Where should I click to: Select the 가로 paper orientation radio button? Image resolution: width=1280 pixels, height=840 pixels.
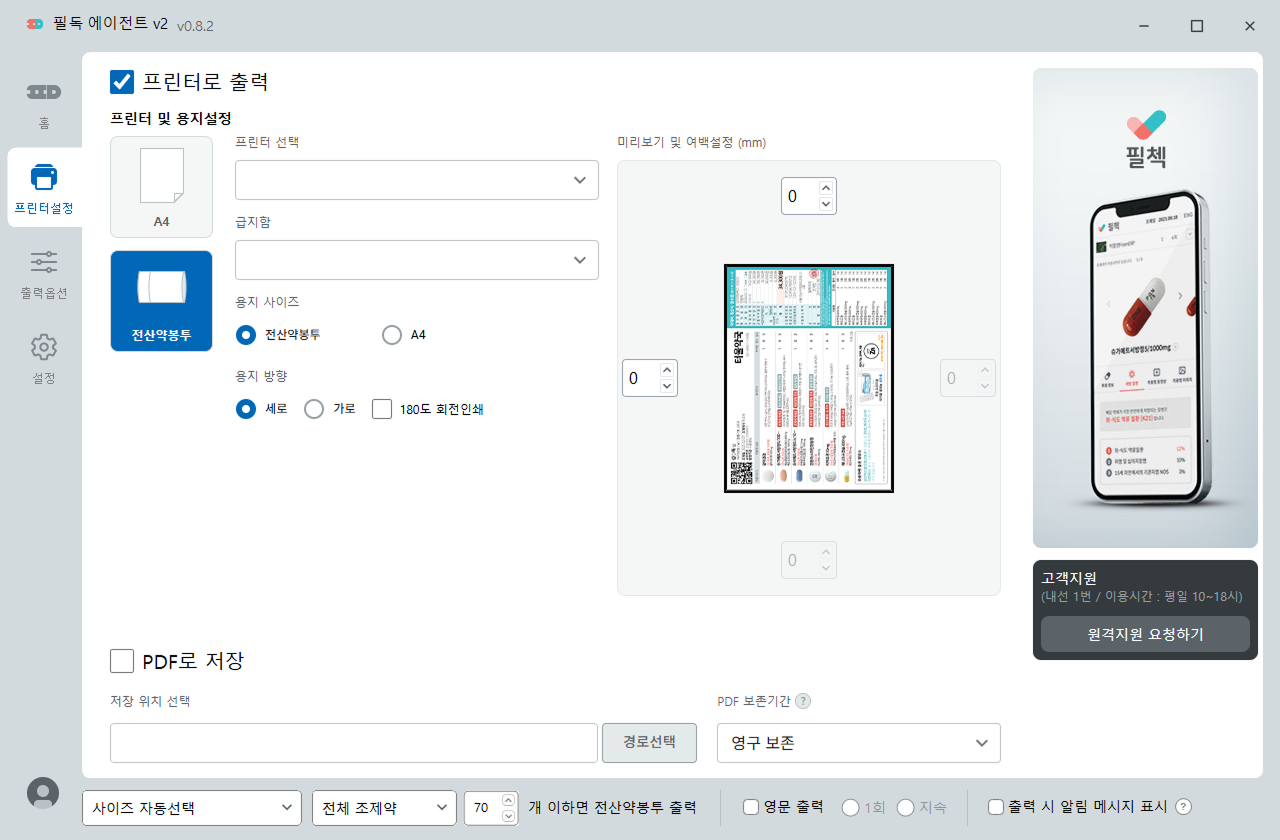(x=313, y=408)
